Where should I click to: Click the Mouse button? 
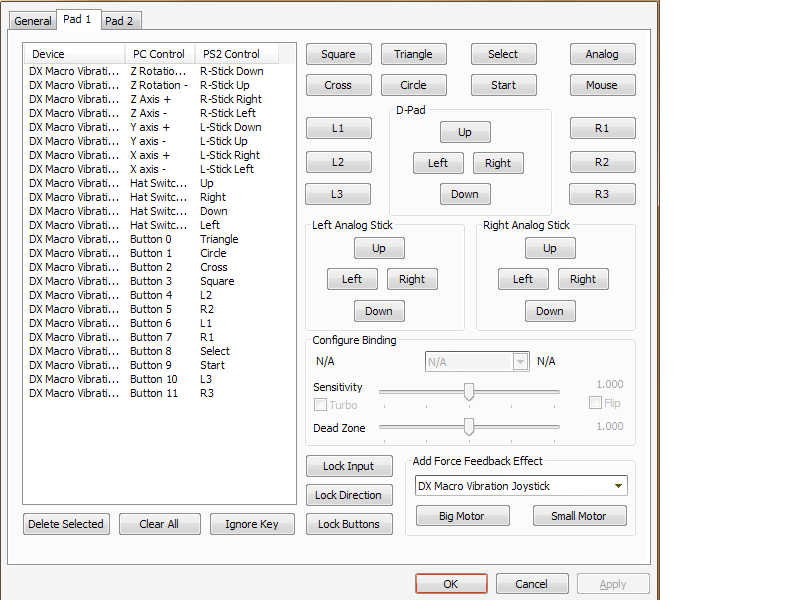coord(602,85)
